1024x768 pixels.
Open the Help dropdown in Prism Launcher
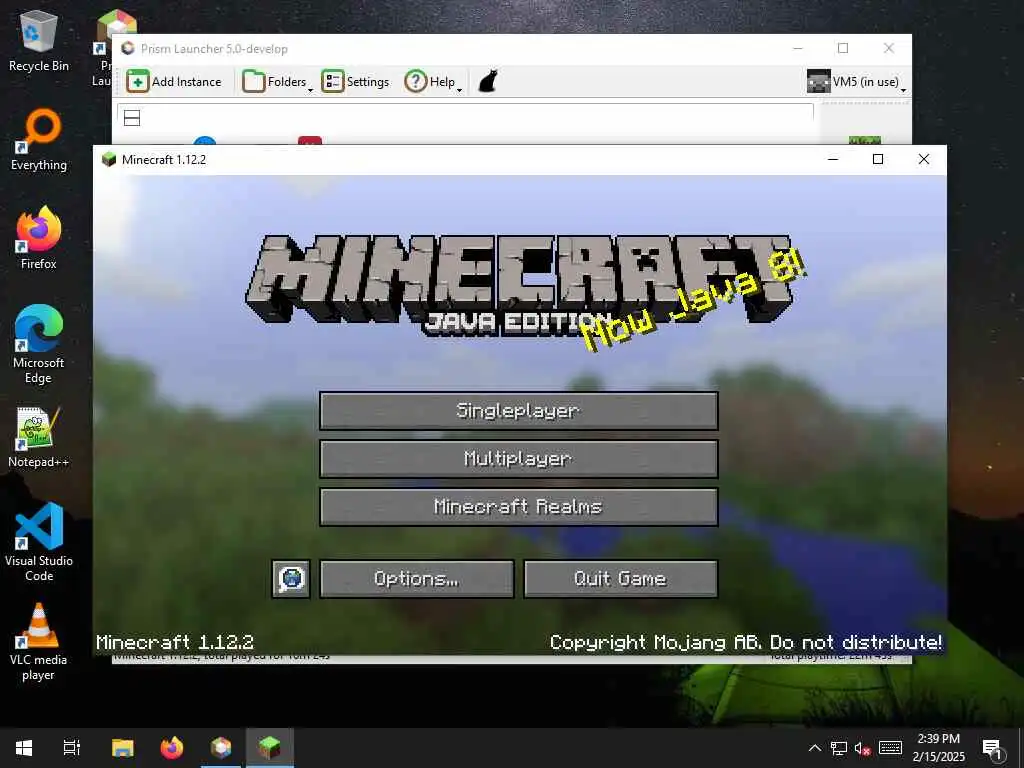click(434, 82)
